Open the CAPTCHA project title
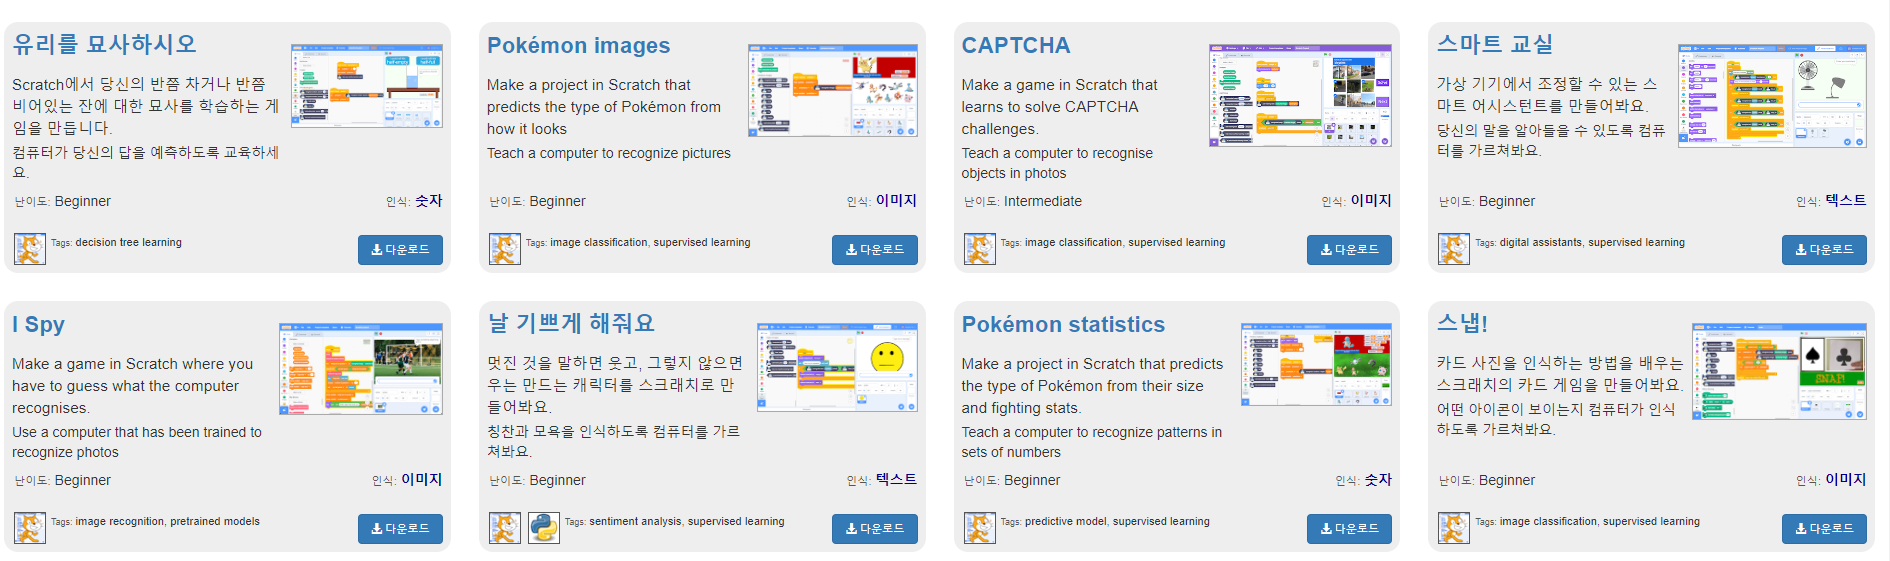1890x561 pixels. [x=1016, y=46]
